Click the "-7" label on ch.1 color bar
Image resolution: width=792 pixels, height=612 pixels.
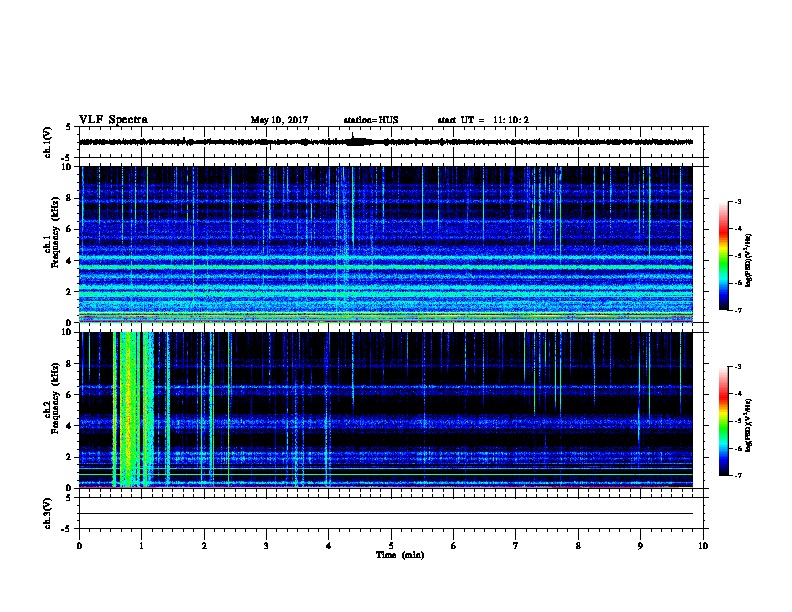tap(737, 310)
